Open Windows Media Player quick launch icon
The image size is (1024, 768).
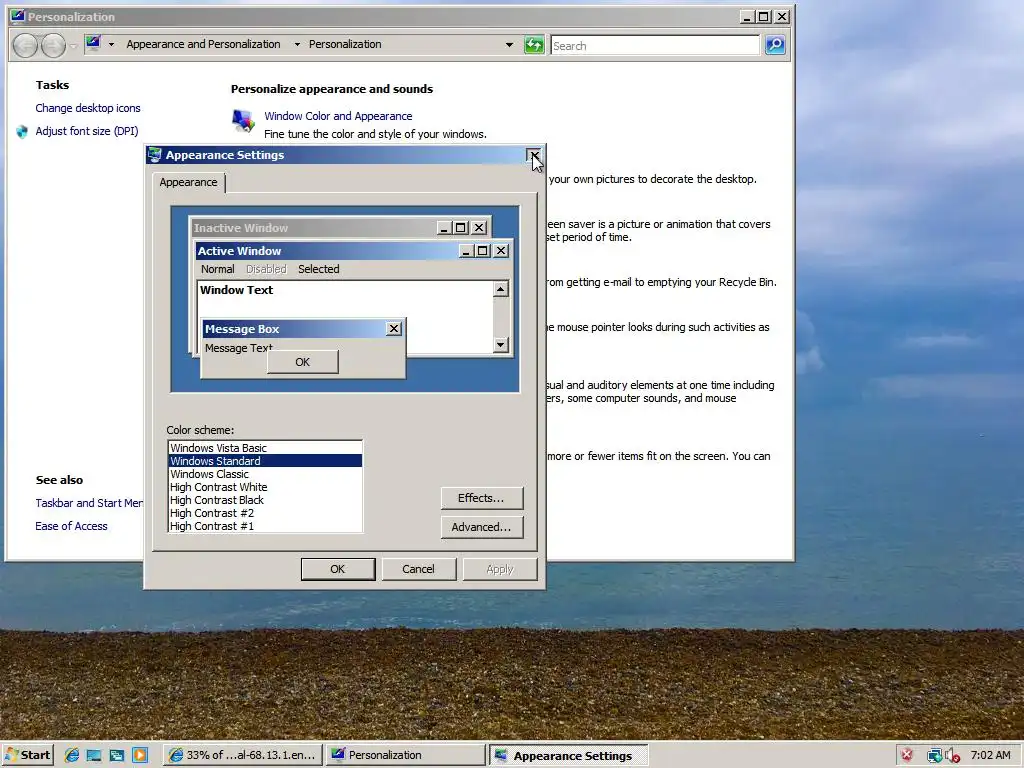[x=140, y=755]
